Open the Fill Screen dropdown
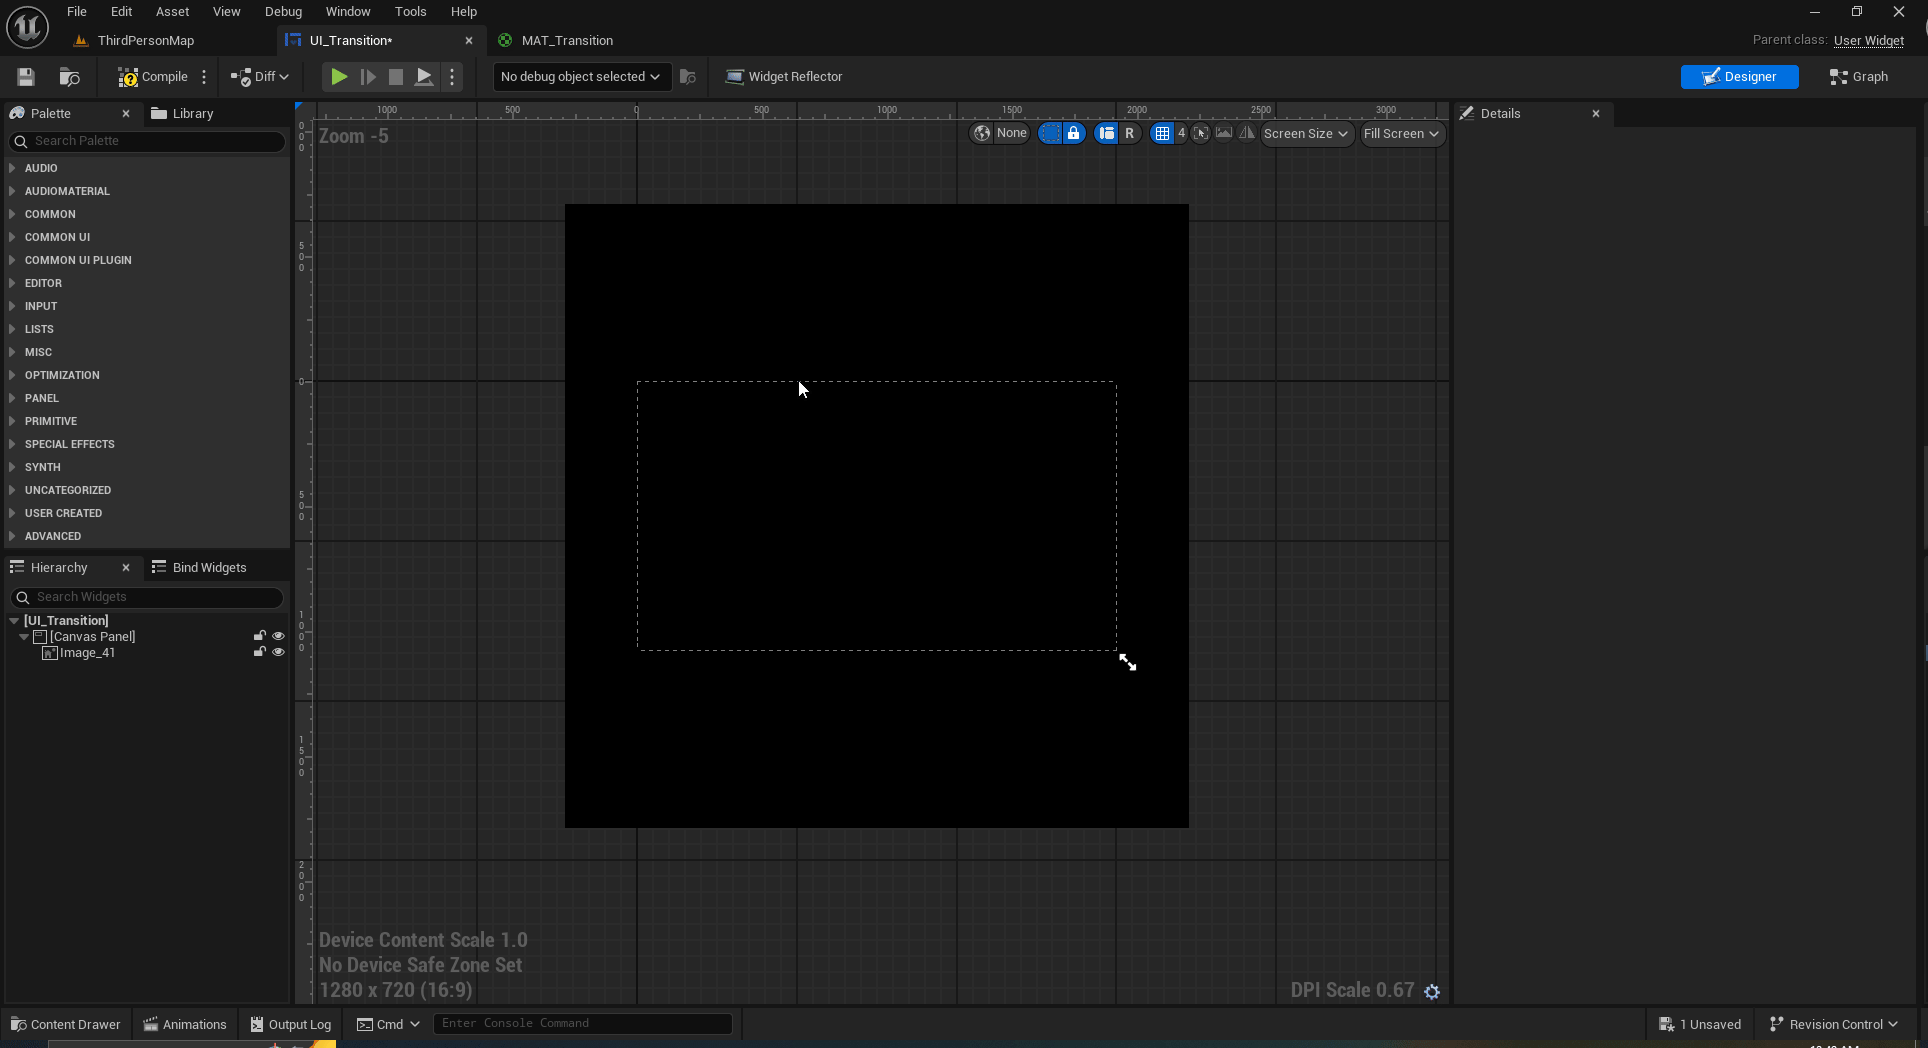The width and height of the screenshot is (1928, 1048). click(x=1402, y=133)
